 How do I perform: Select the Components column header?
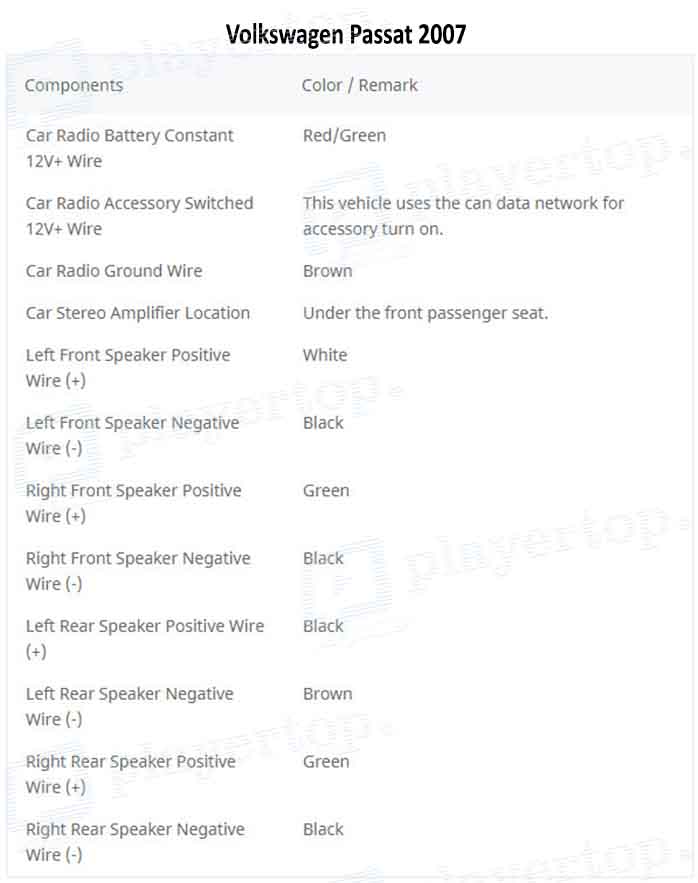point(74,85)
